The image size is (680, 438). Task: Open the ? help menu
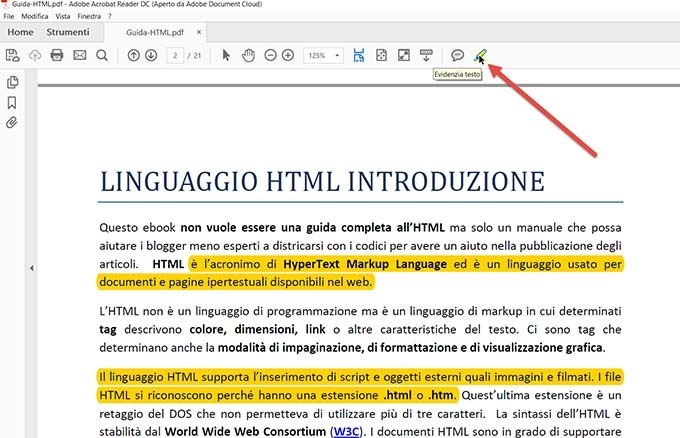point(110,16)
